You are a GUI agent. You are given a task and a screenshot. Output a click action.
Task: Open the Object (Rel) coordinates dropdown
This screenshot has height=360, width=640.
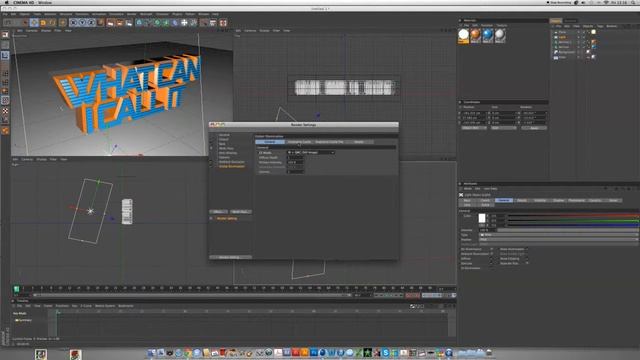474,128
